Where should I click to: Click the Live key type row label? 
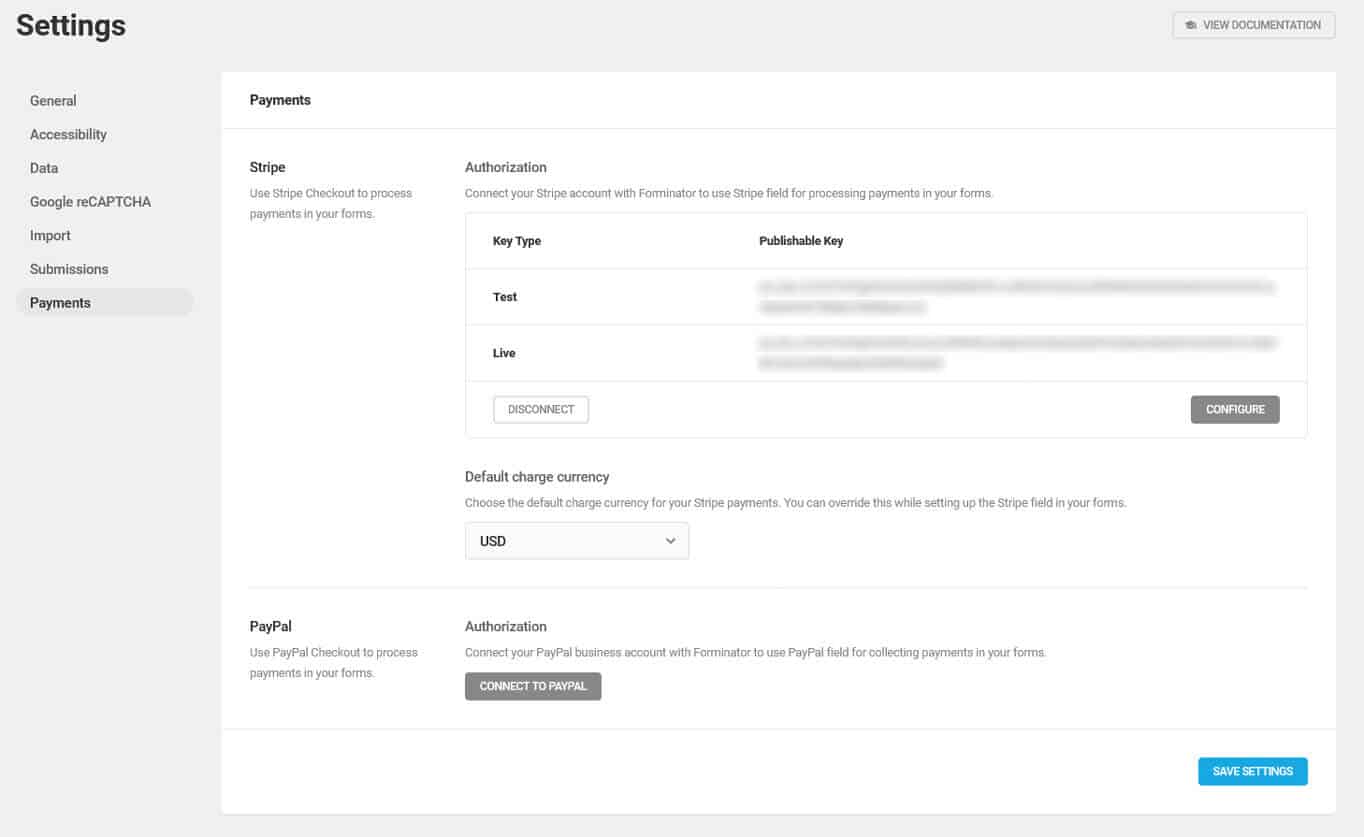pos(504,353)
